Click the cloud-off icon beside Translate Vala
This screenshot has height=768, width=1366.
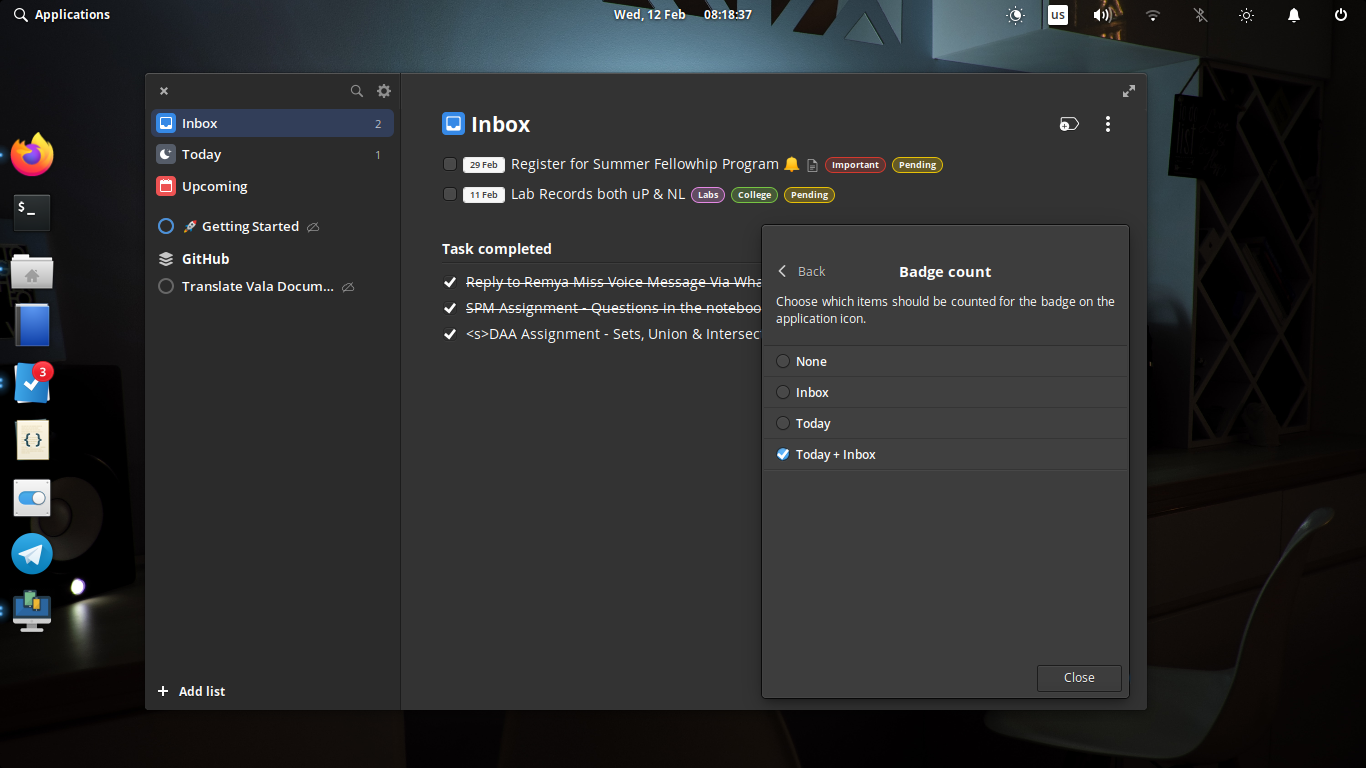[348, 287]
